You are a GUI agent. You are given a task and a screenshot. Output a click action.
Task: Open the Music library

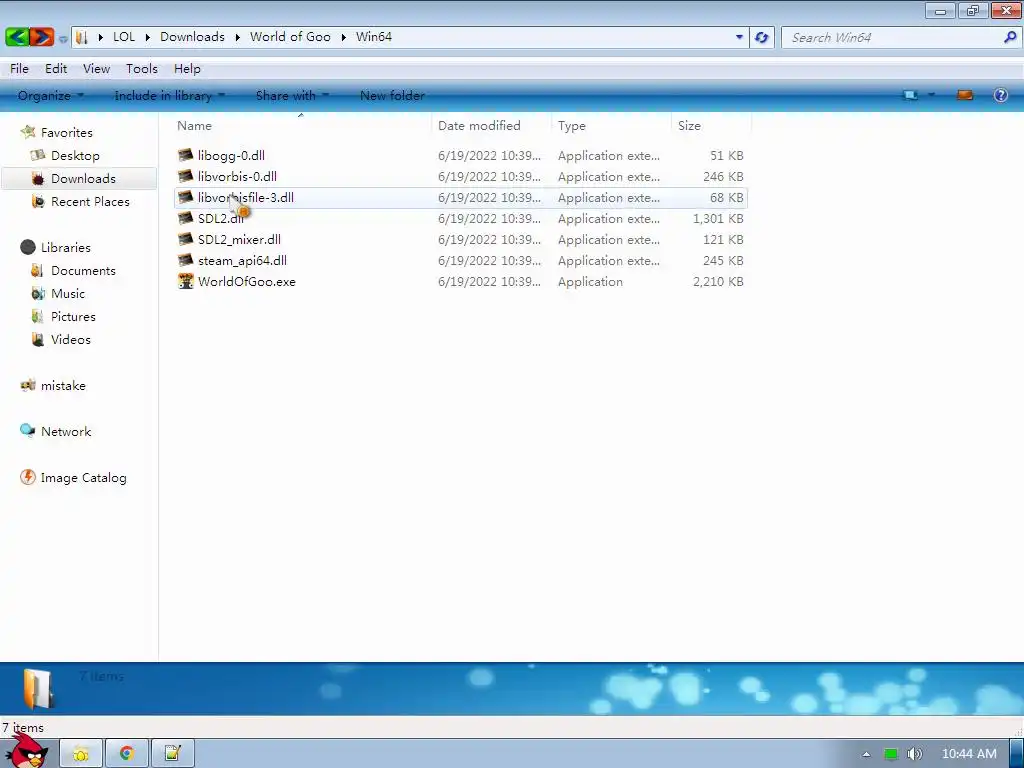pyautogui.click(x=68, y=294)
